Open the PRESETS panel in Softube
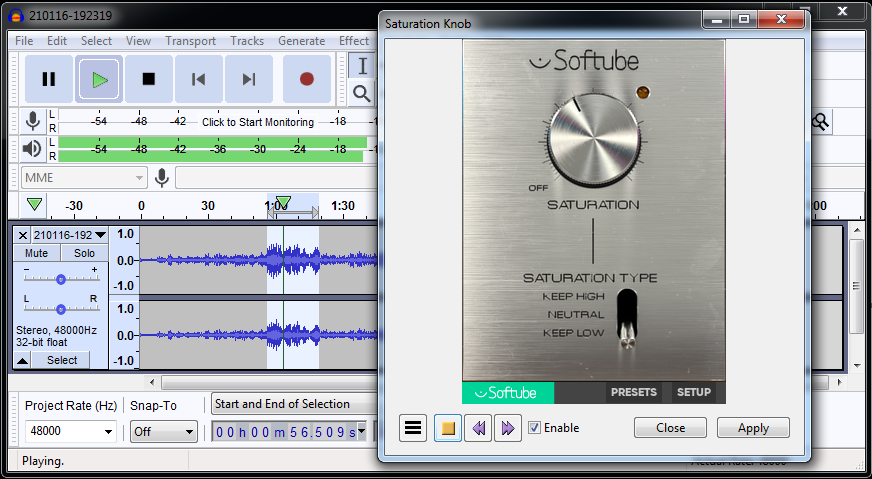This screenshot has height=479, width=872. [633, 392]
